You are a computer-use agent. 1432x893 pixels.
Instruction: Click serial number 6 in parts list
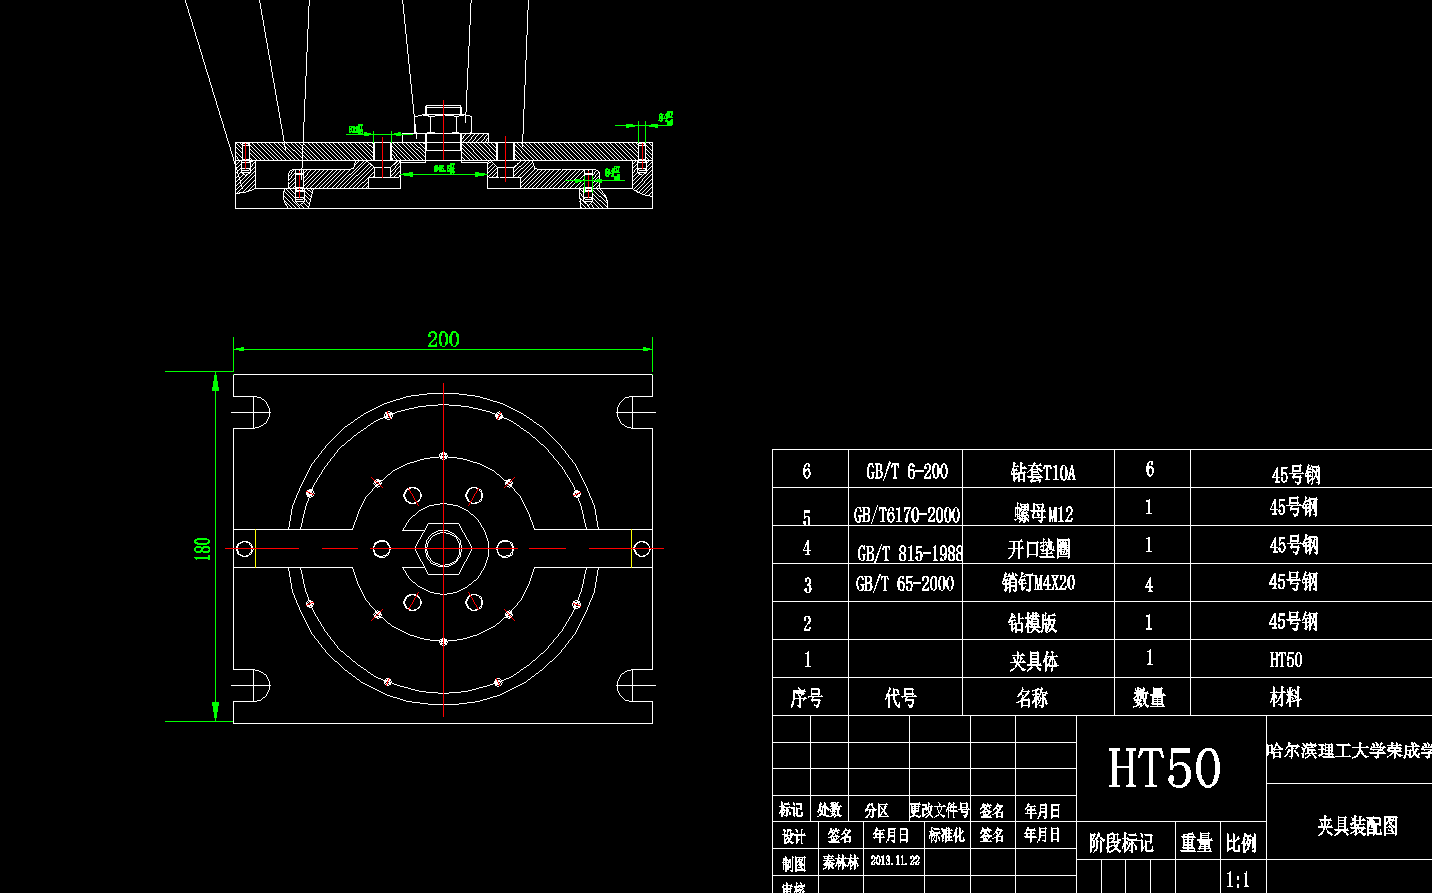(x=807, y=471)
